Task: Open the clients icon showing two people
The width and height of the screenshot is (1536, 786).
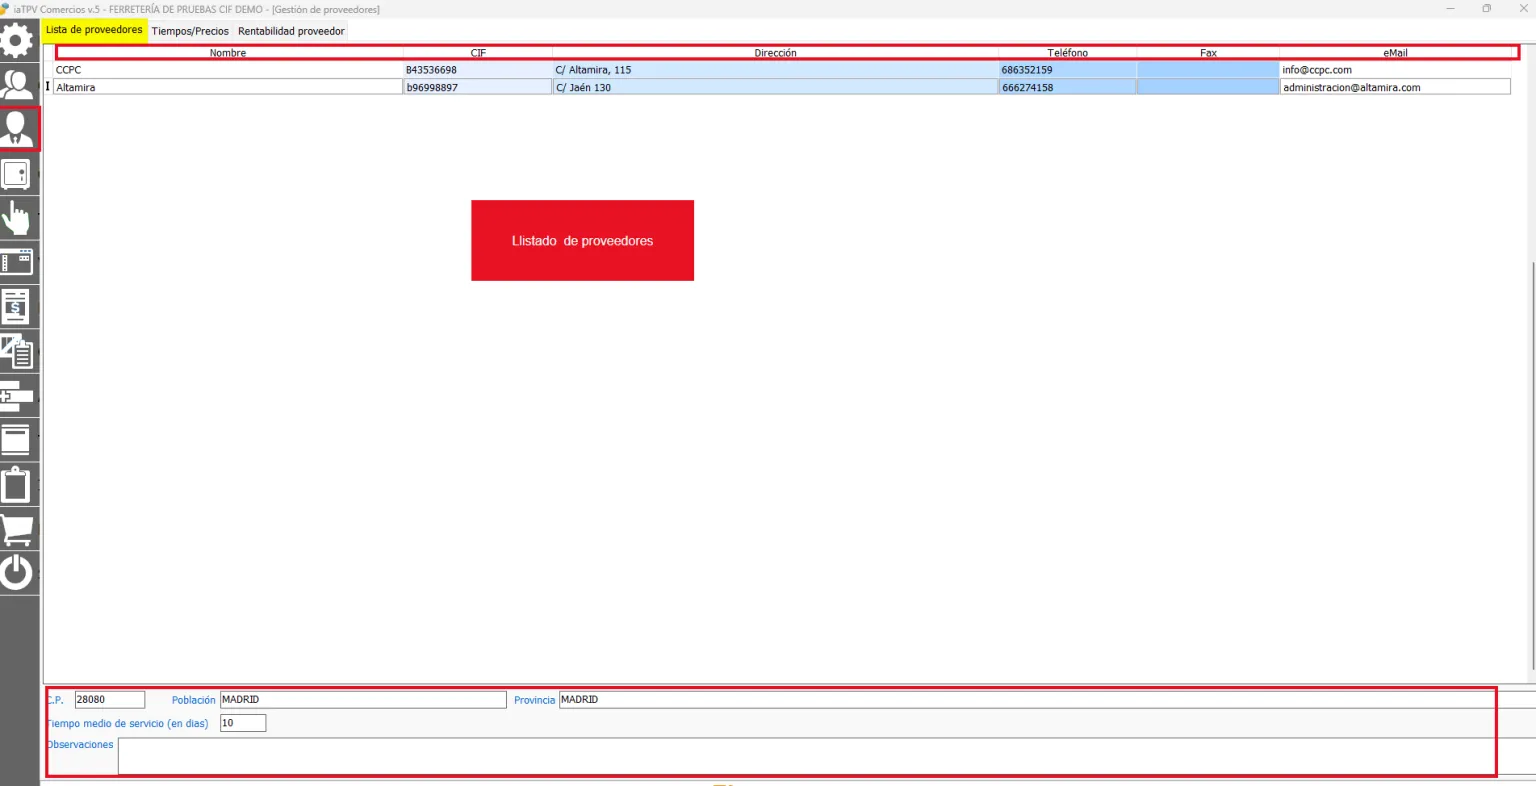Action: 17,84
